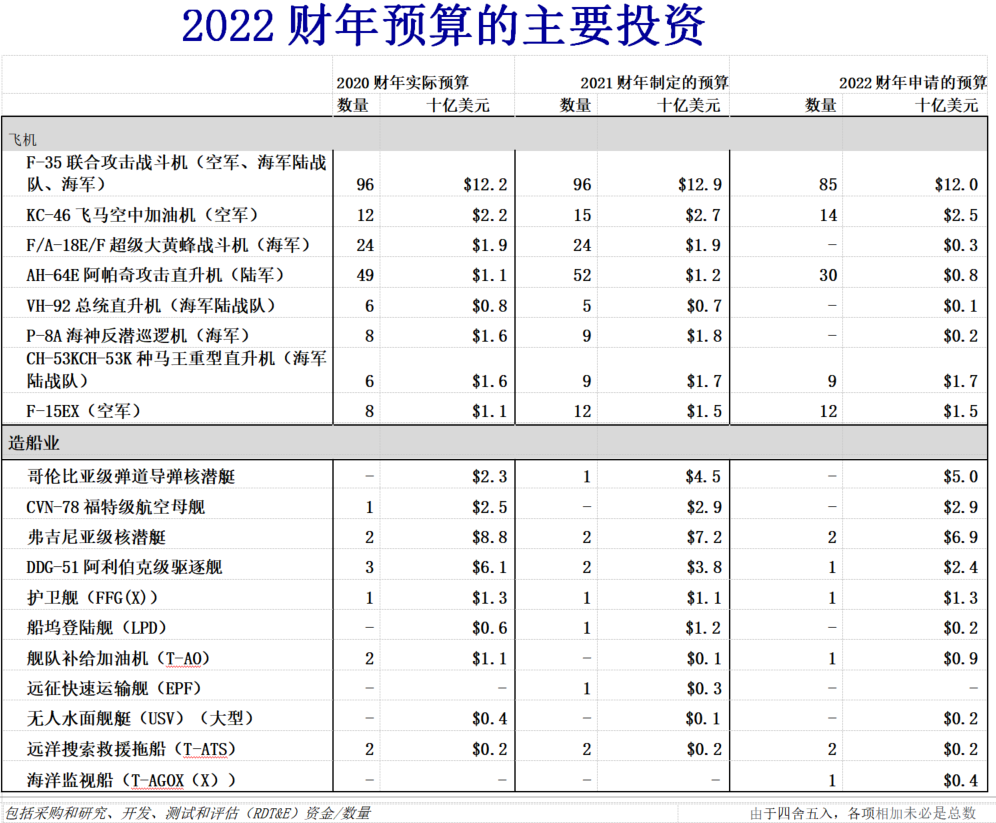
Task: Select the "2021 财年制定的预算" header cell
Action: [653, 82]
